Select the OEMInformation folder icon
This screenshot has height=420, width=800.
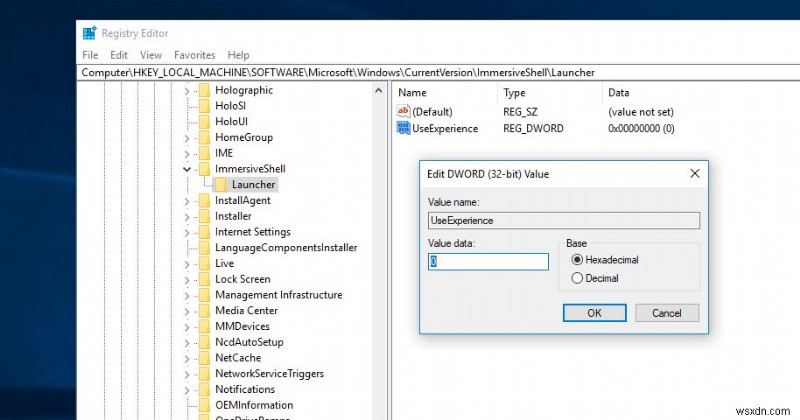(204, 406)
